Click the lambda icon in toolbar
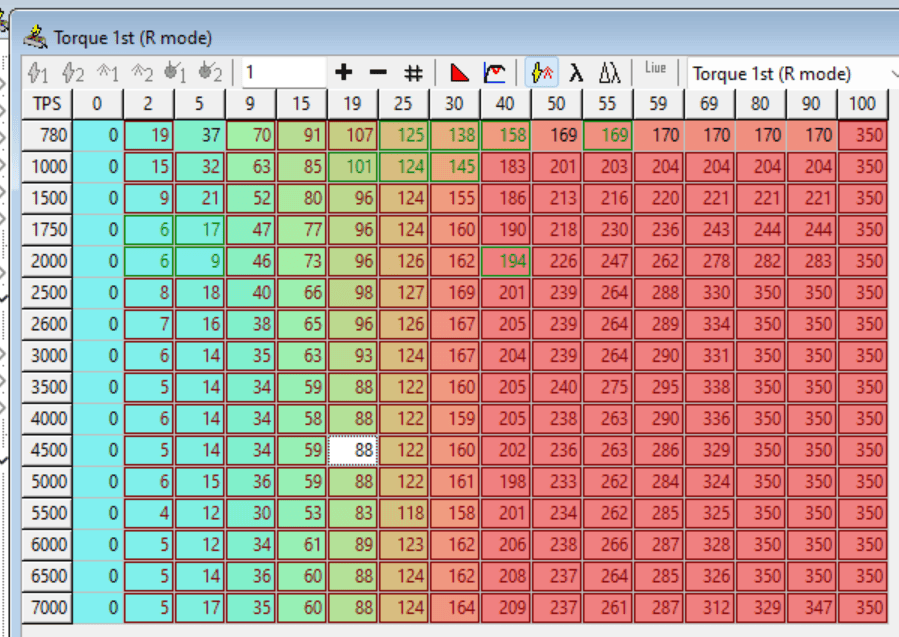Viewport: 899px width, 637px height. (x=576, y=73)
